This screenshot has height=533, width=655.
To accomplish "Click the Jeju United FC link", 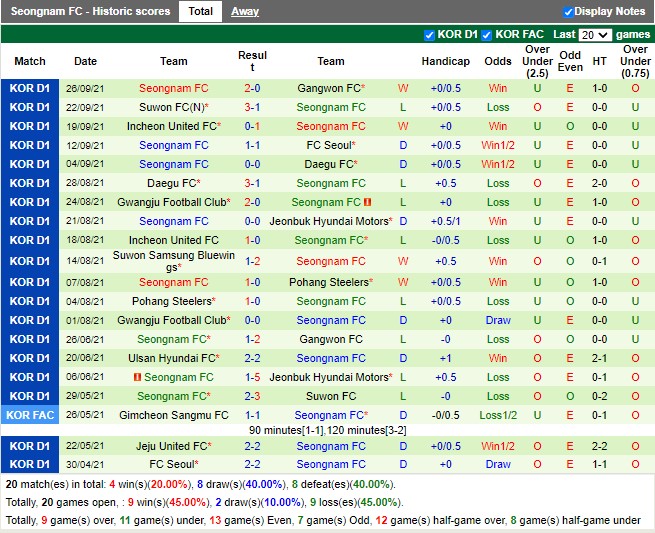I will [x=174, y=446].
